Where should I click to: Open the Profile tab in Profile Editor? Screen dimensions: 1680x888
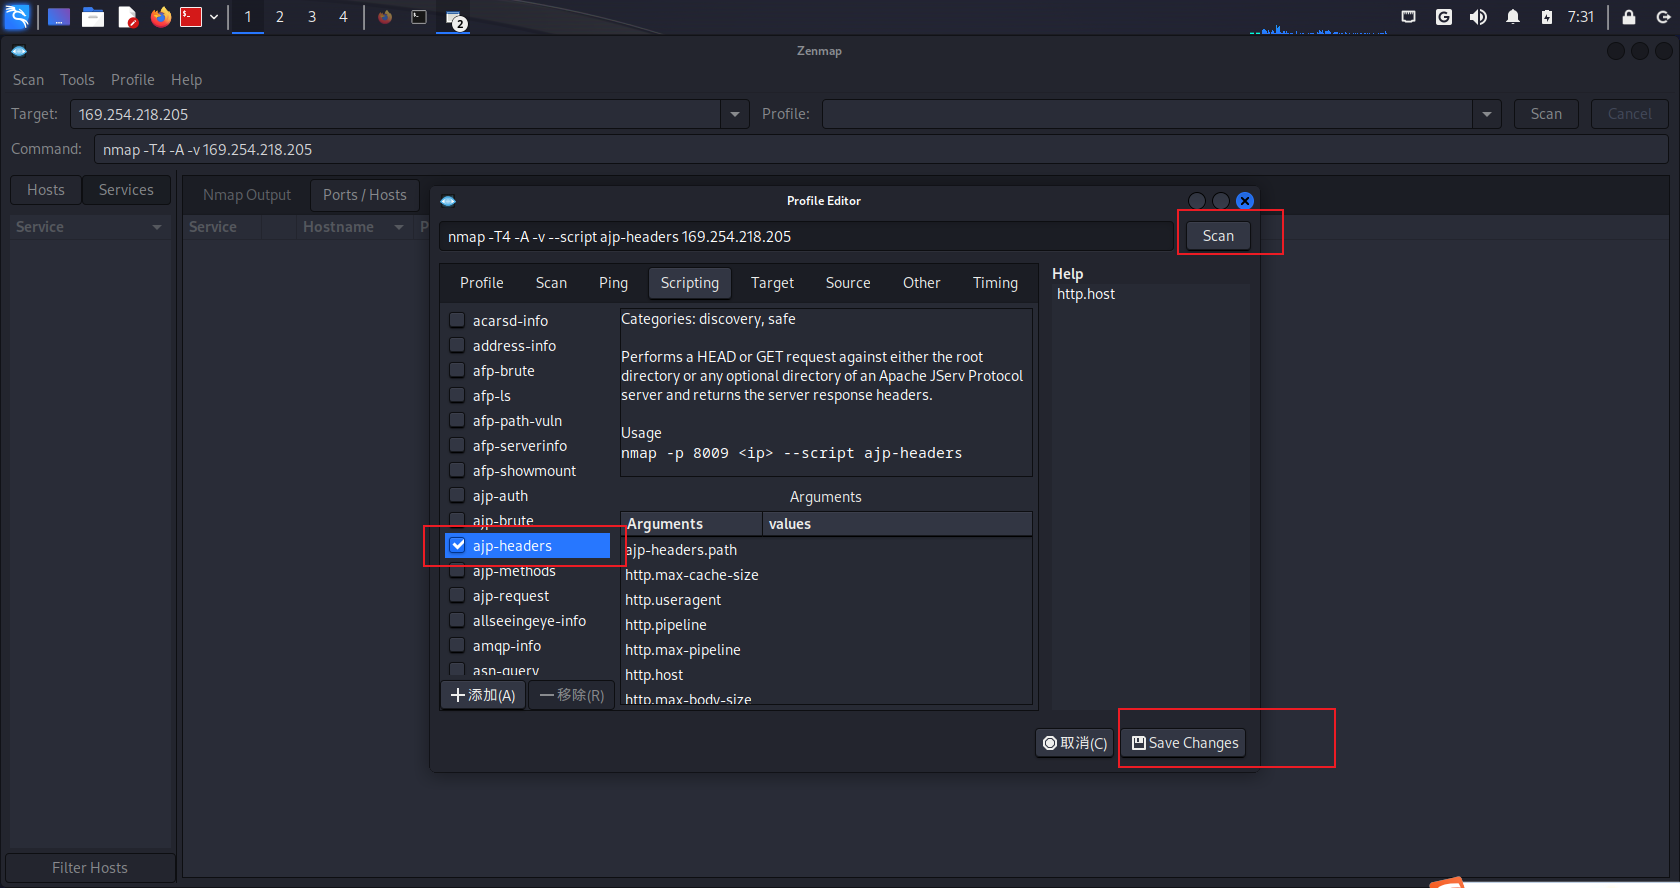(x=481, y=283)
